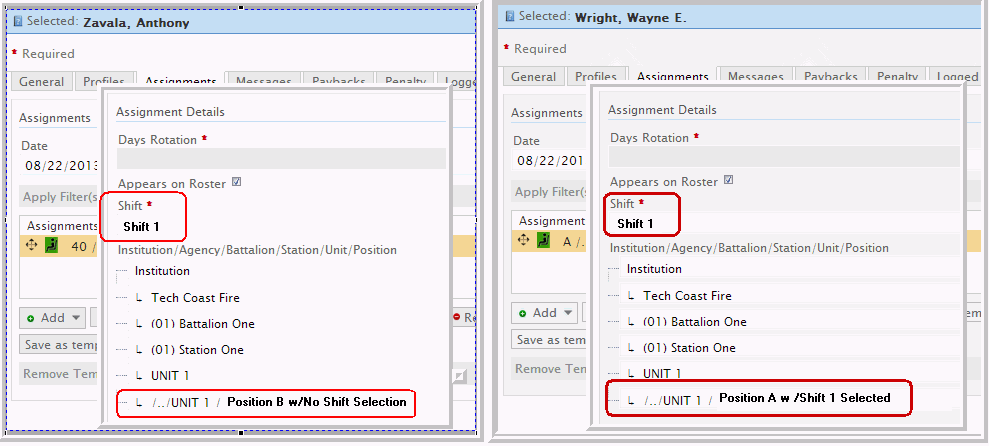Open the Add dropdown in Wright's panel

(545, 313)
